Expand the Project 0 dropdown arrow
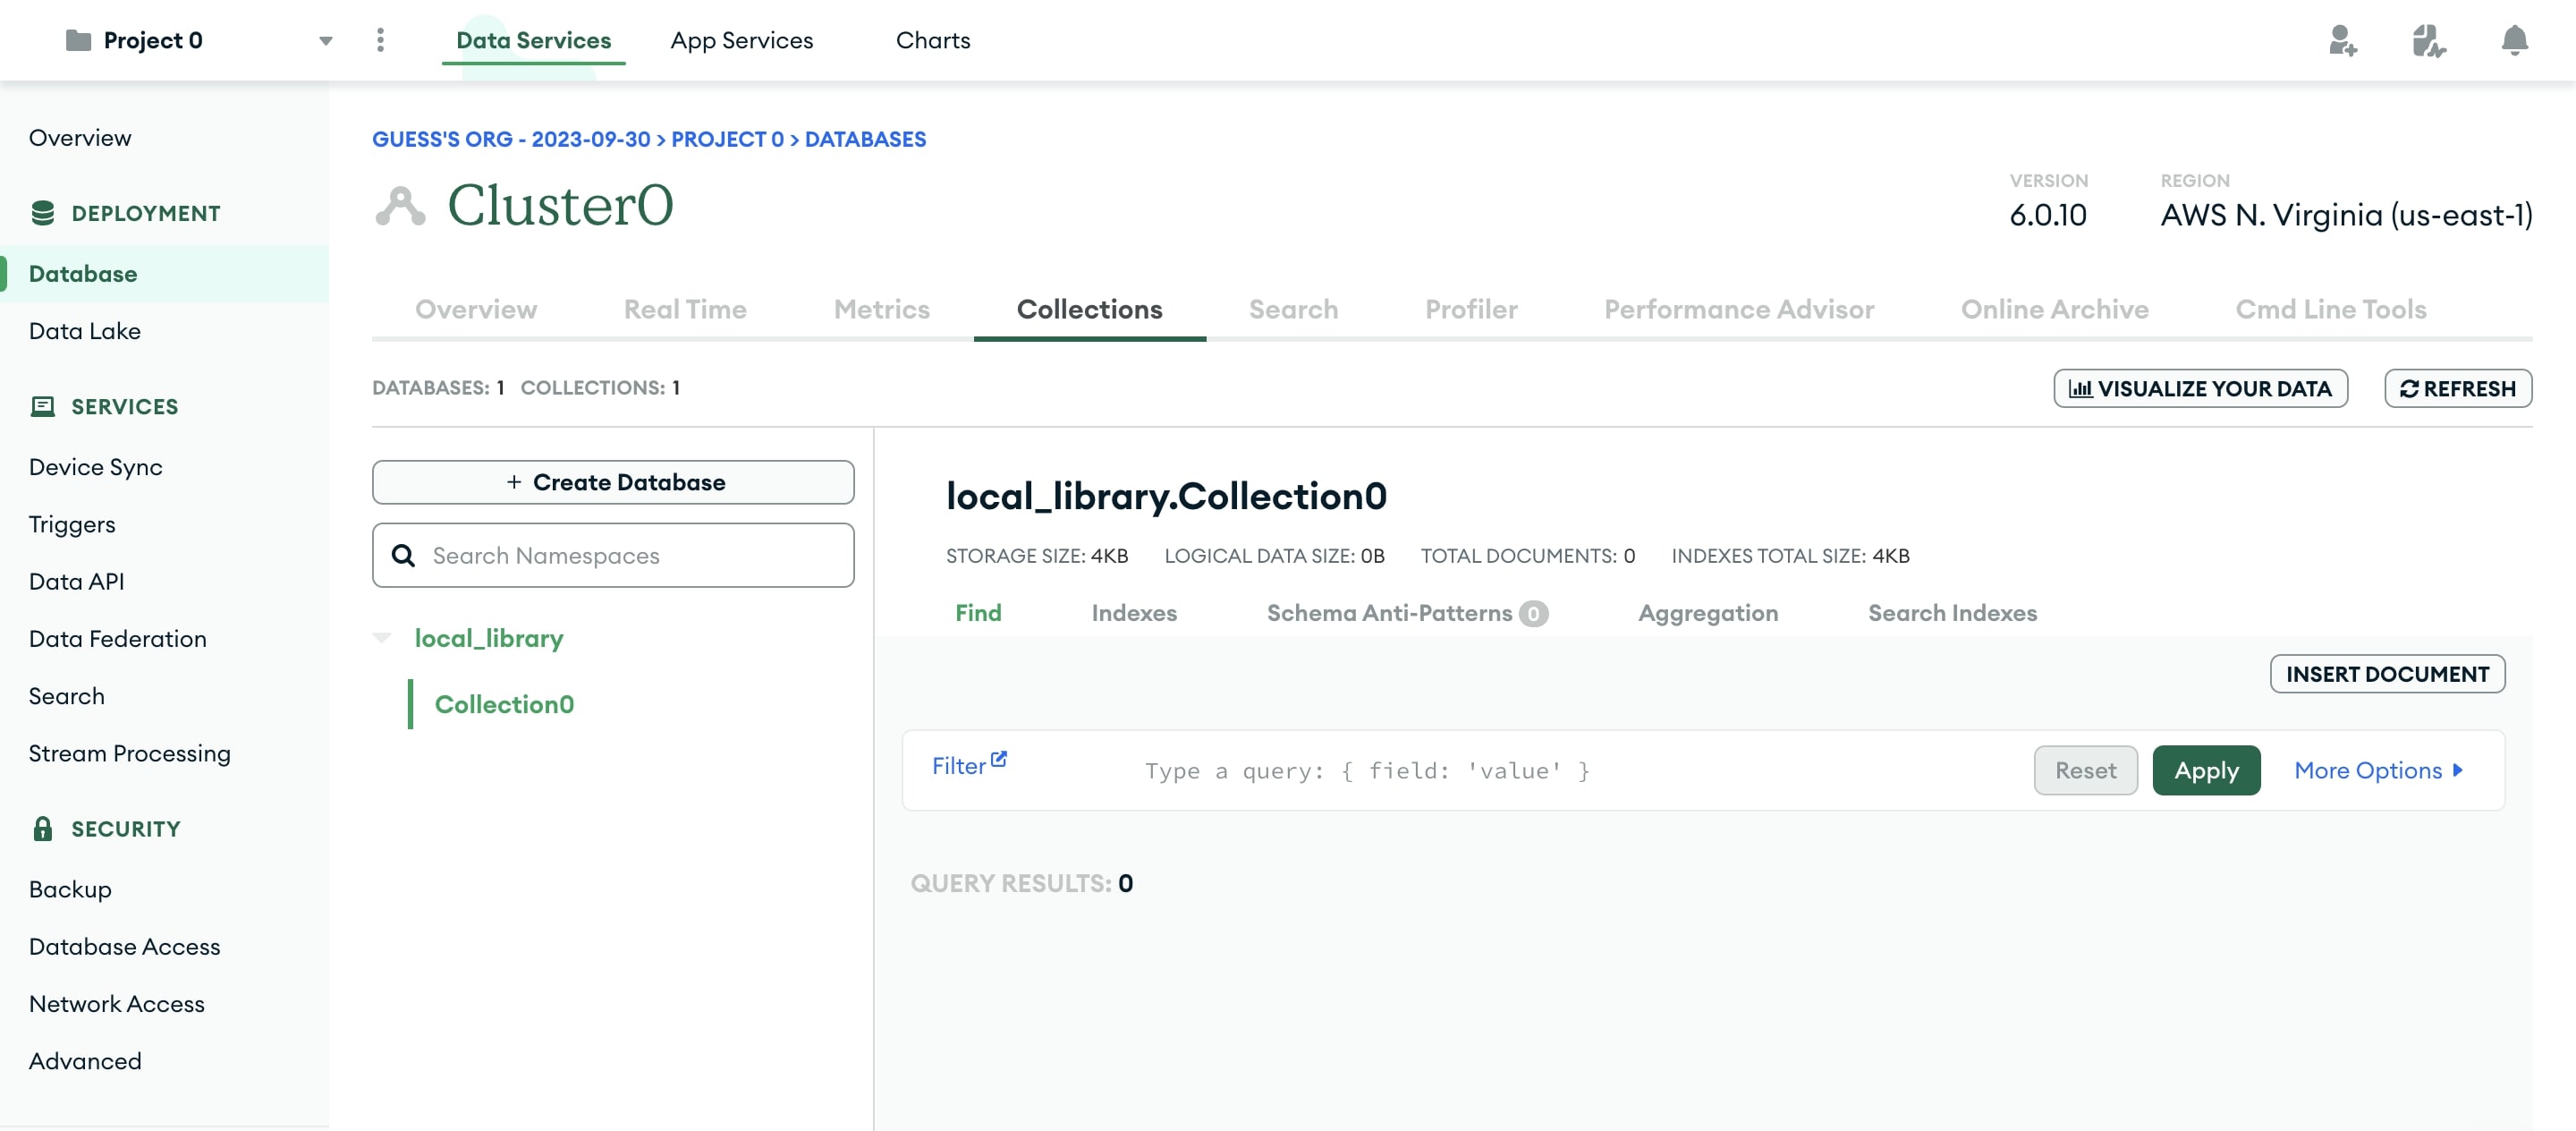This screenshot has width=2576, height=1131. pos(325,41)
